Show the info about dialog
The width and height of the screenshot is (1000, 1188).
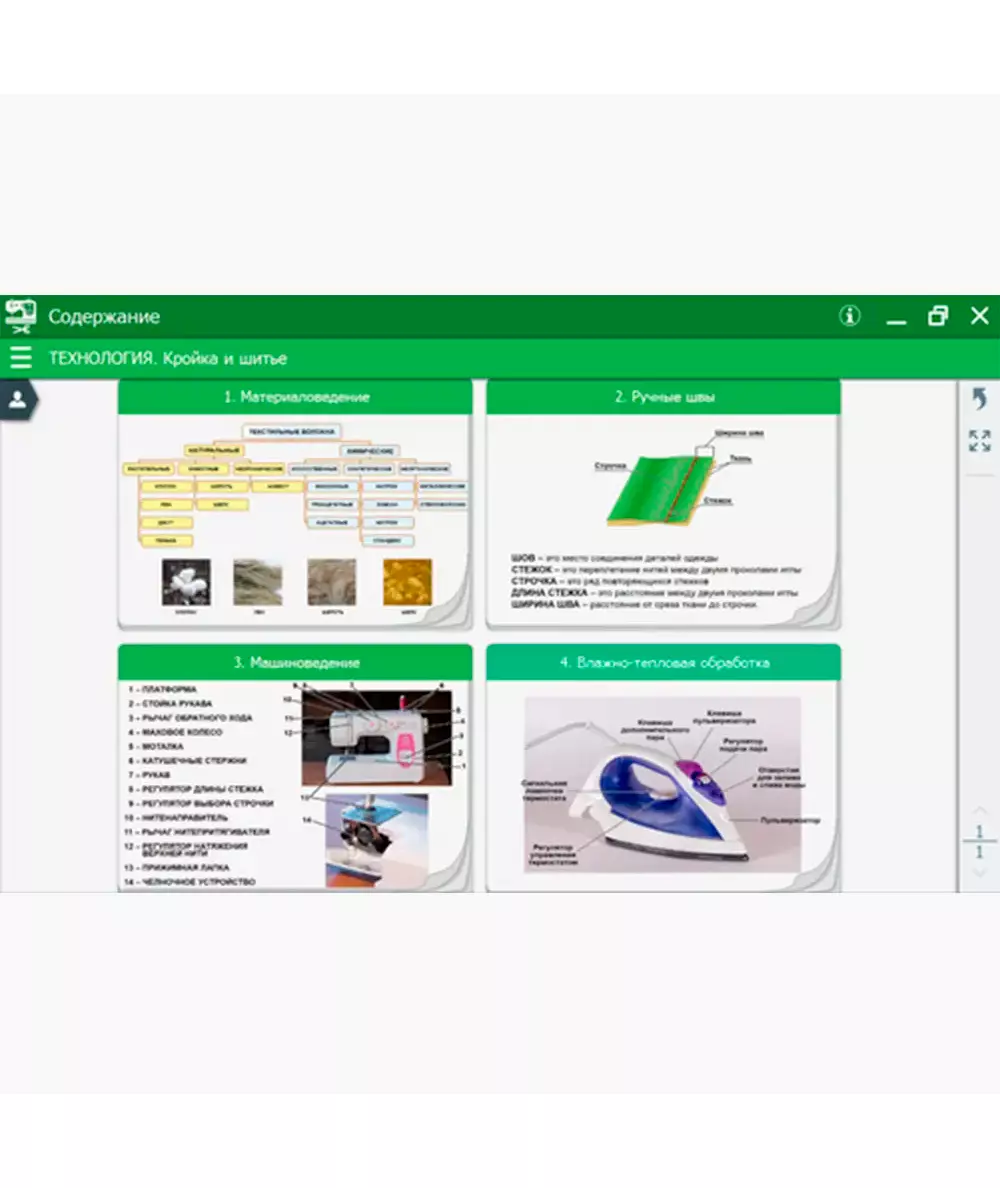tap(849, 316)
